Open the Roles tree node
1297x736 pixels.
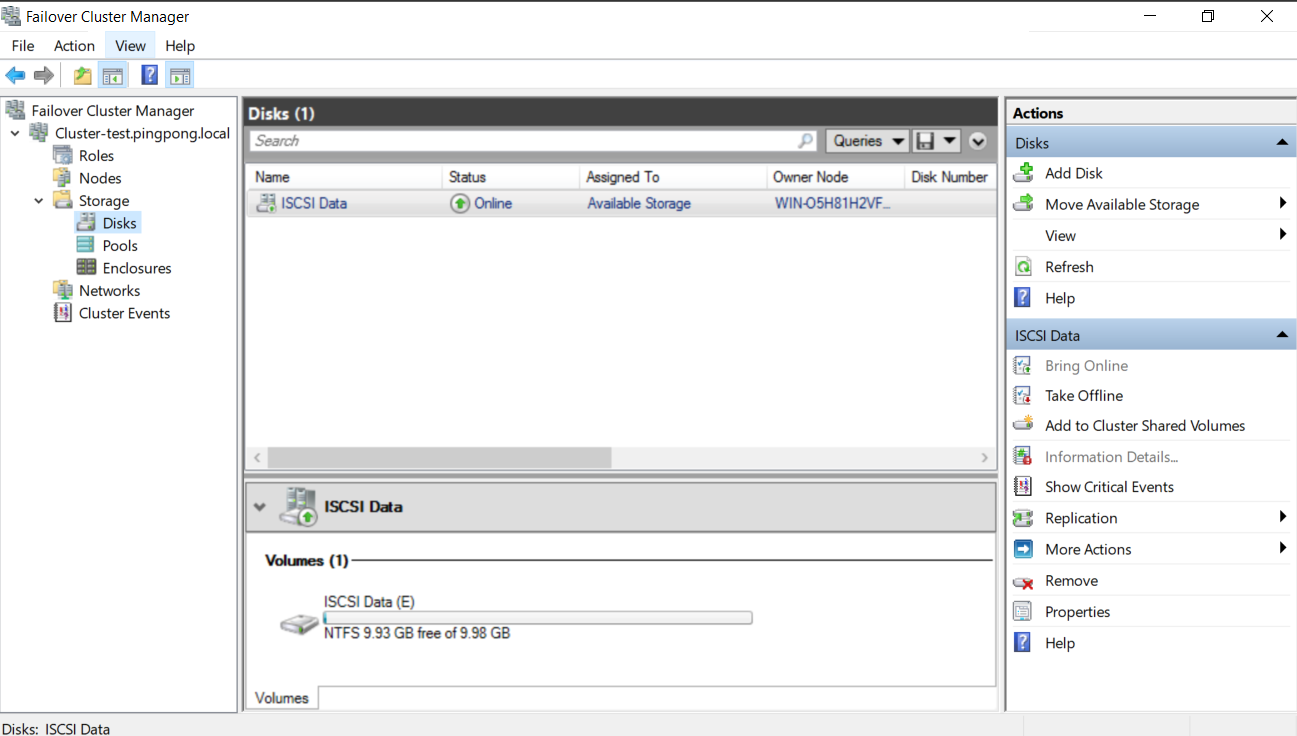tap(96, 156)
